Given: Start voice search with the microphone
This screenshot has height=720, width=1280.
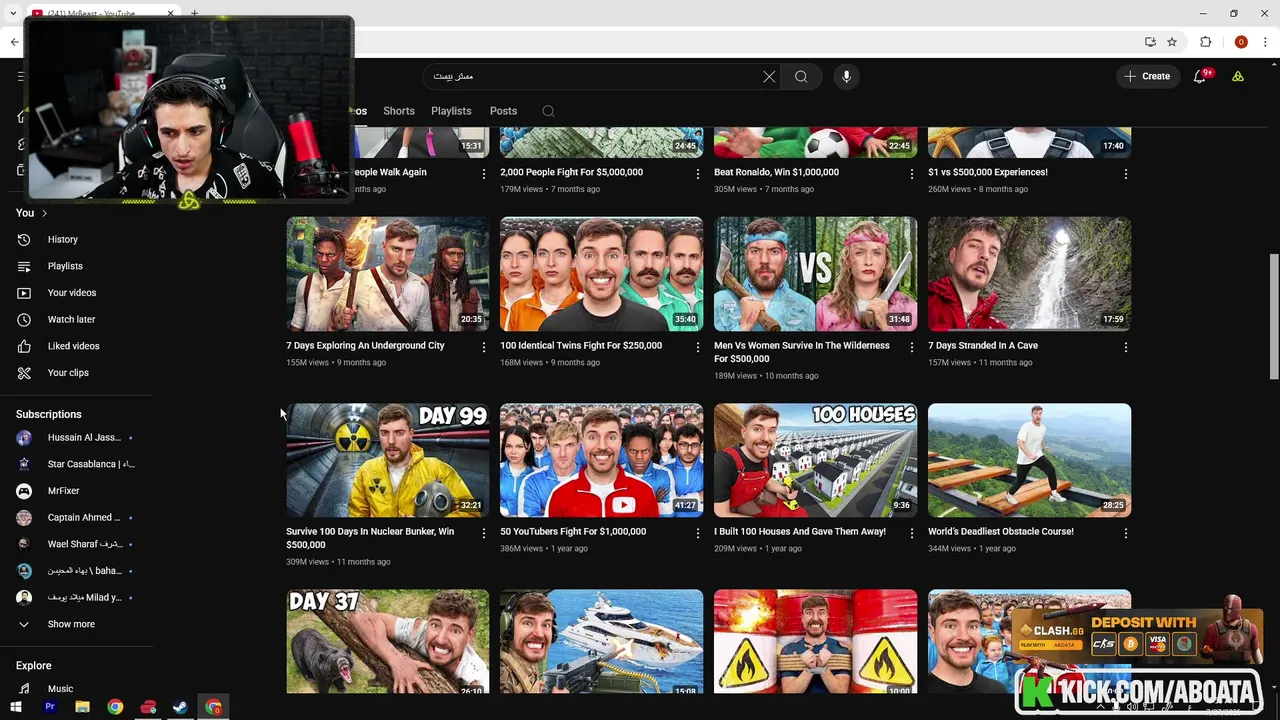Looking at the screenshot, I should [846, 77].
